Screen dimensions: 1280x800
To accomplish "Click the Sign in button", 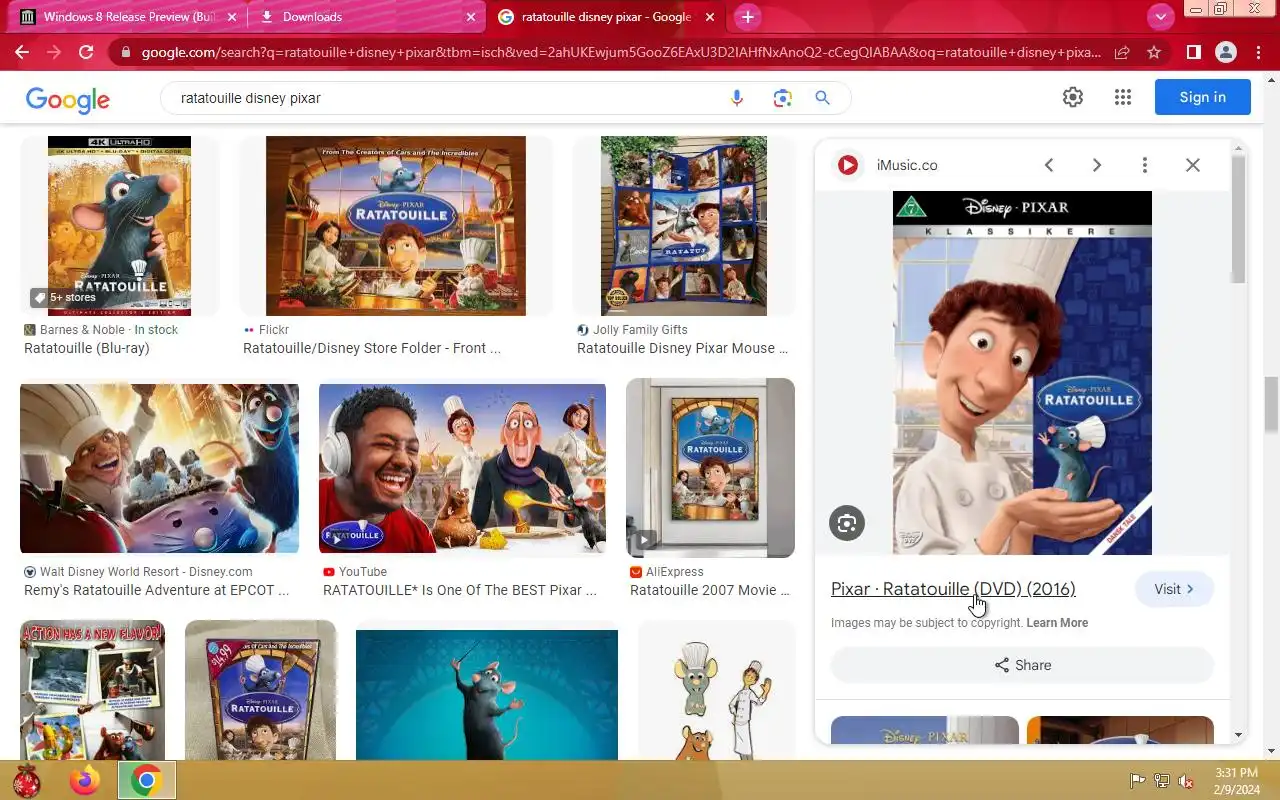I will pyautogui.click(x=1202, y=97).
